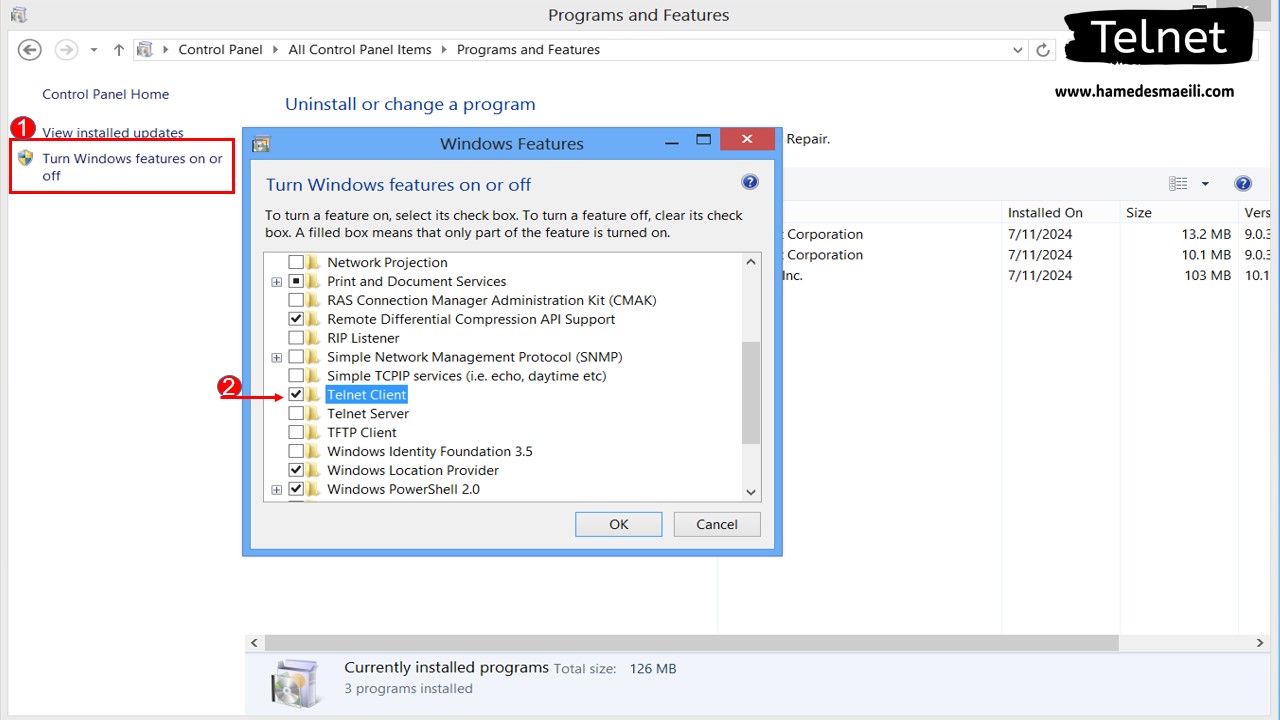Click the feature list scroll up arrow
Image resolution: width=1280 pixels, height=720 pixels.
[x=751, y=262]
